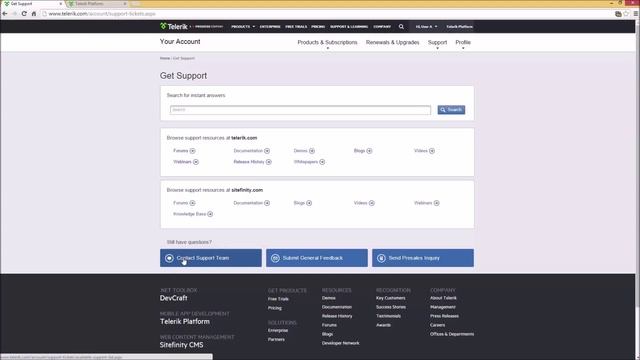Switch to the Get Support browser tab
This screenshot has height=360, width=640.
click(x=32, y=4)
